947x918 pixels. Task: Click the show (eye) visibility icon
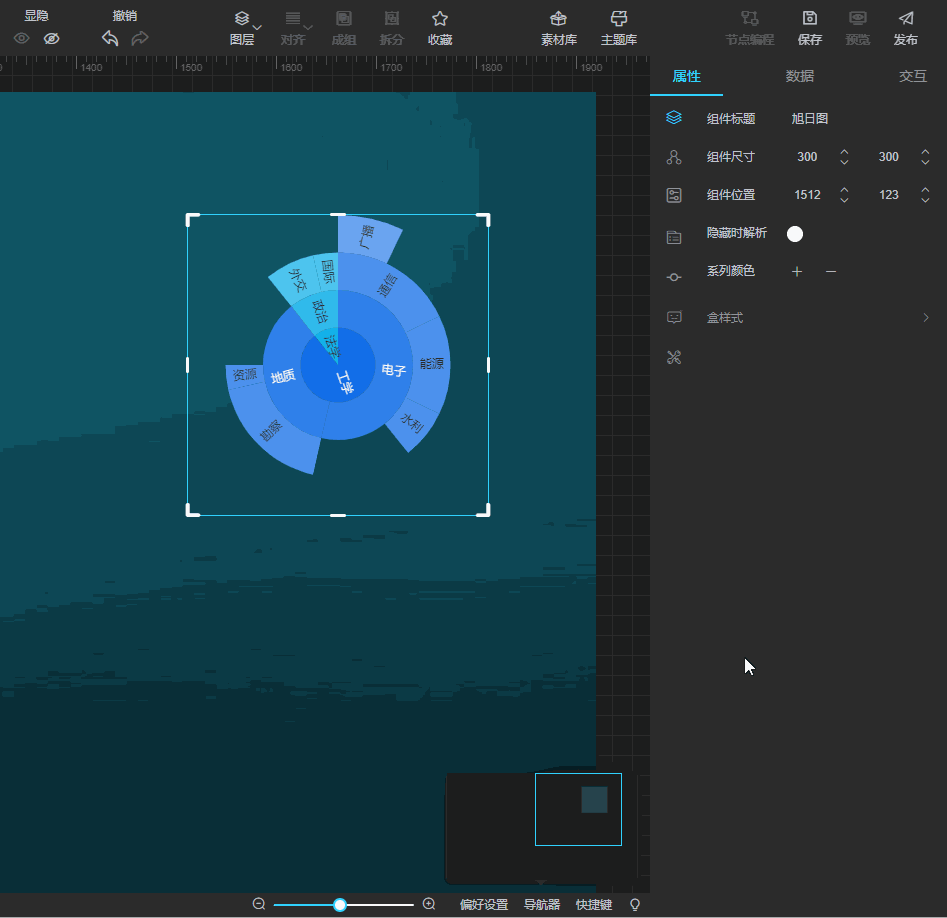pyautogui.click(x=22, y=39)
